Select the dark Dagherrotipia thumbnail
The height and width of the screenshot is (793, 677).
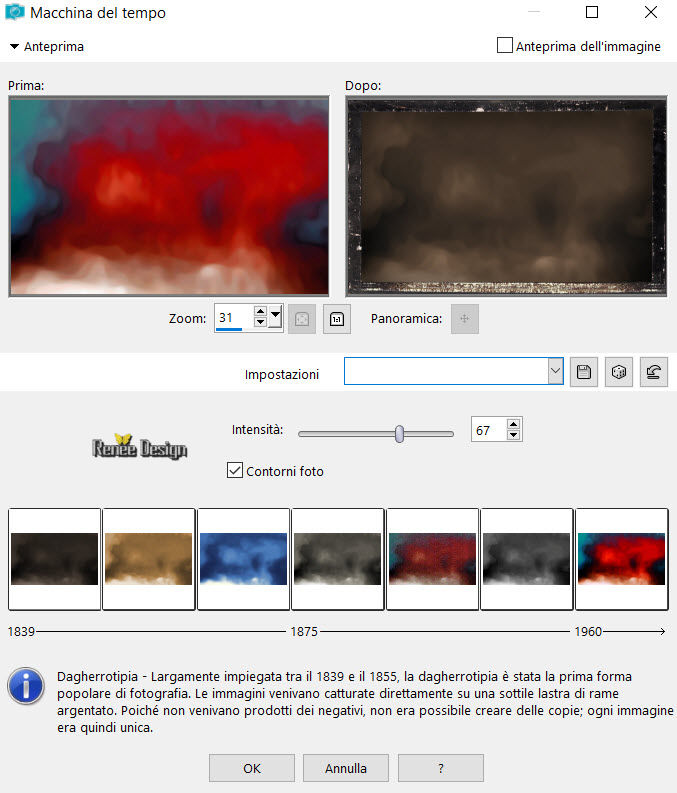(x=55, y=559)
